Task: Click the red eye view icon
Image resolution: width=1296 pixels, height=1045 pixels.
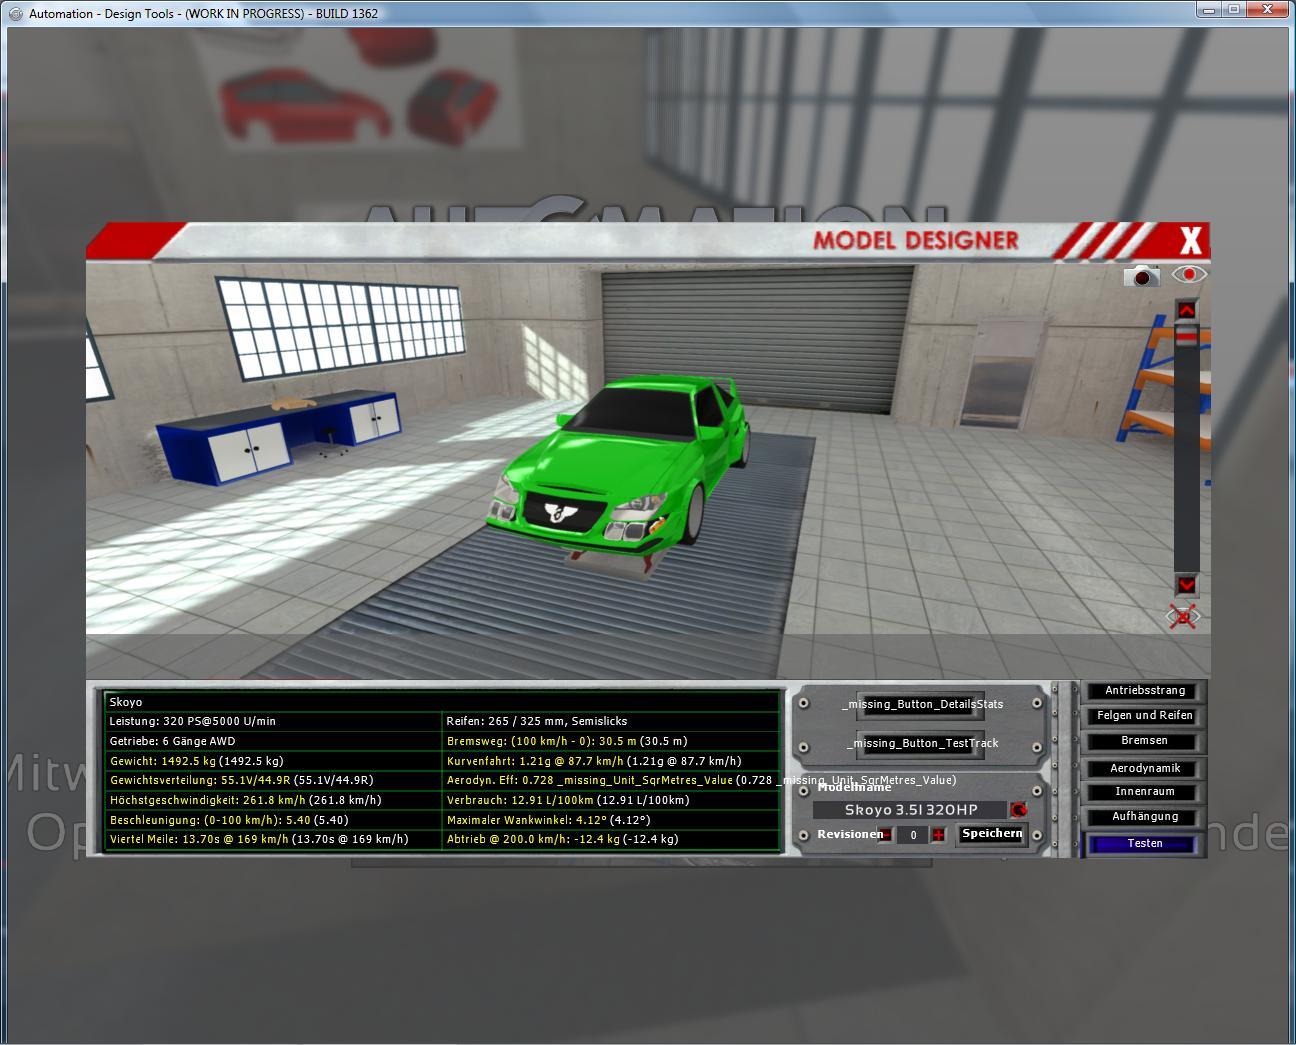Action: (x=1189, y=274)
